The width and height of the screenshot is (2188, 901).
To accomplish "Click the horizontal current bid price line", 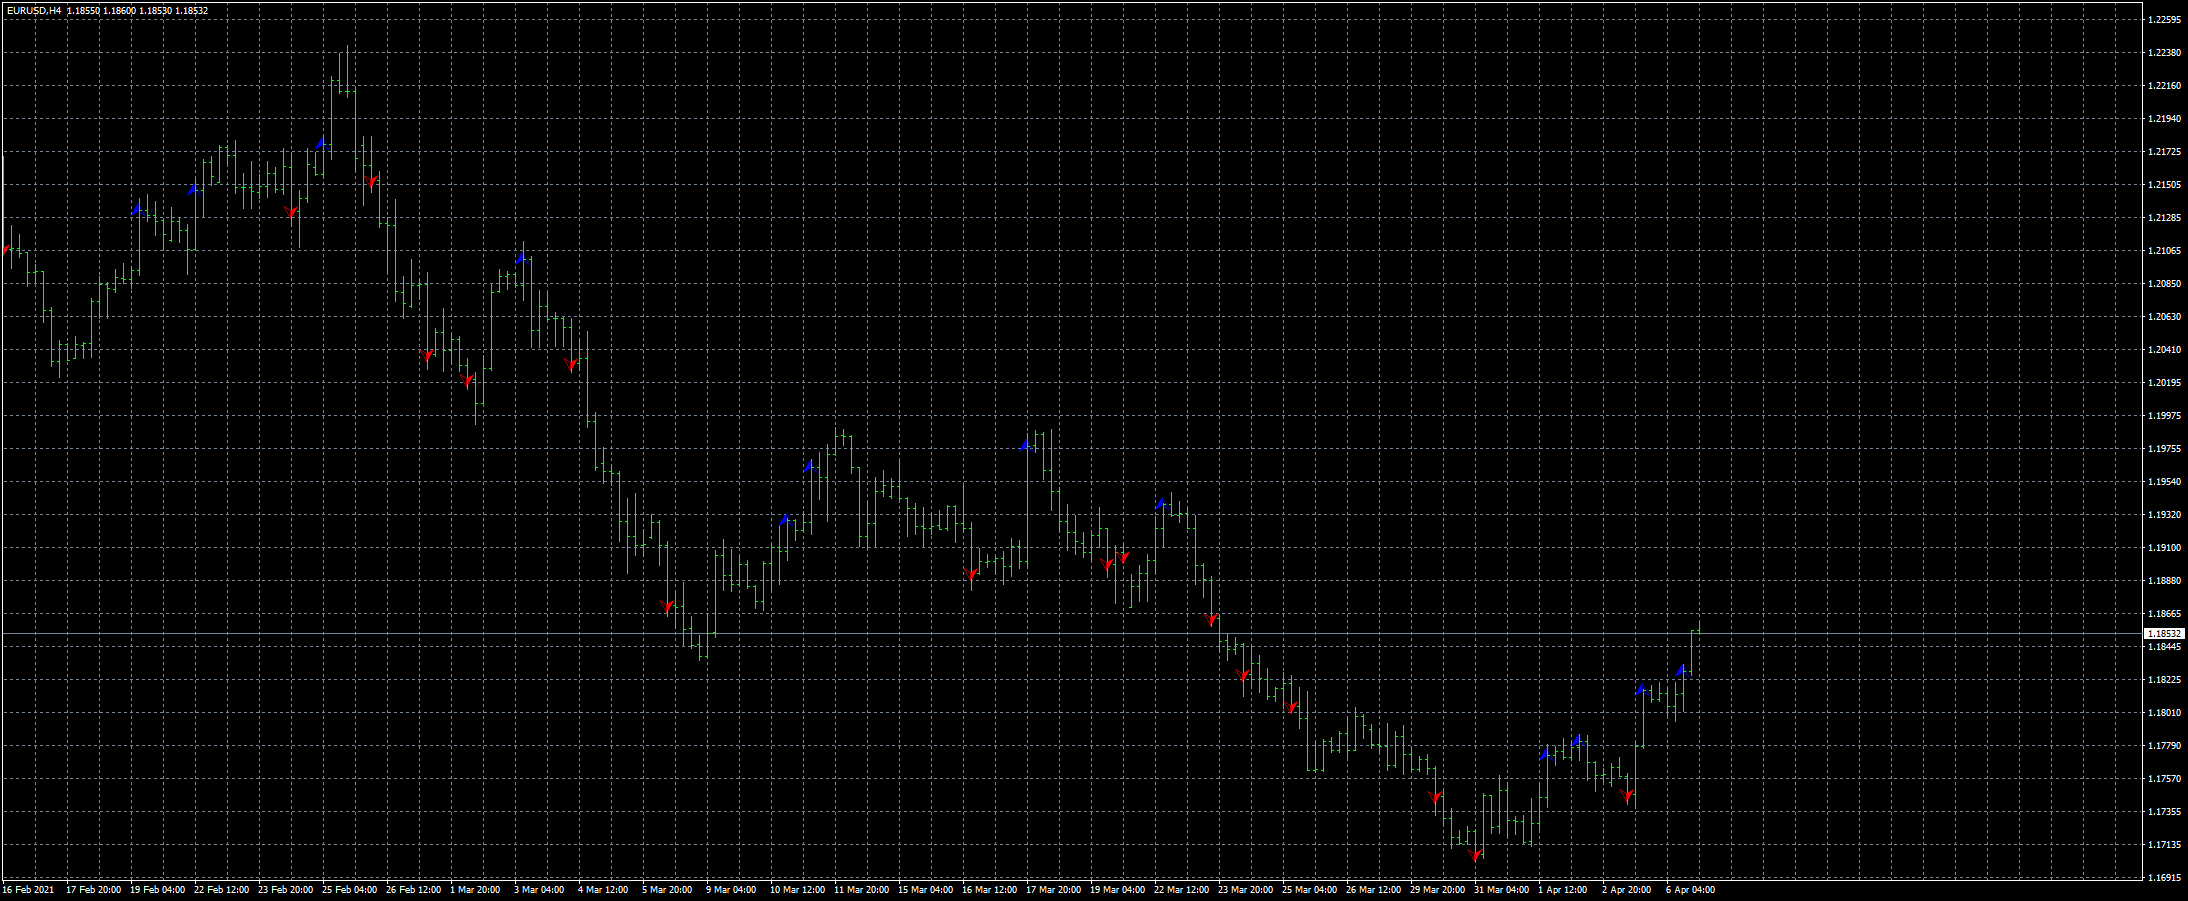I will (1070, 634).
